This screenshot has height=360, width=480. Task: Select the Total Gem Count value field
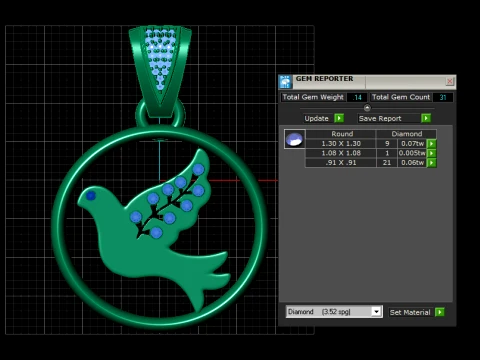tap(443, 97)
